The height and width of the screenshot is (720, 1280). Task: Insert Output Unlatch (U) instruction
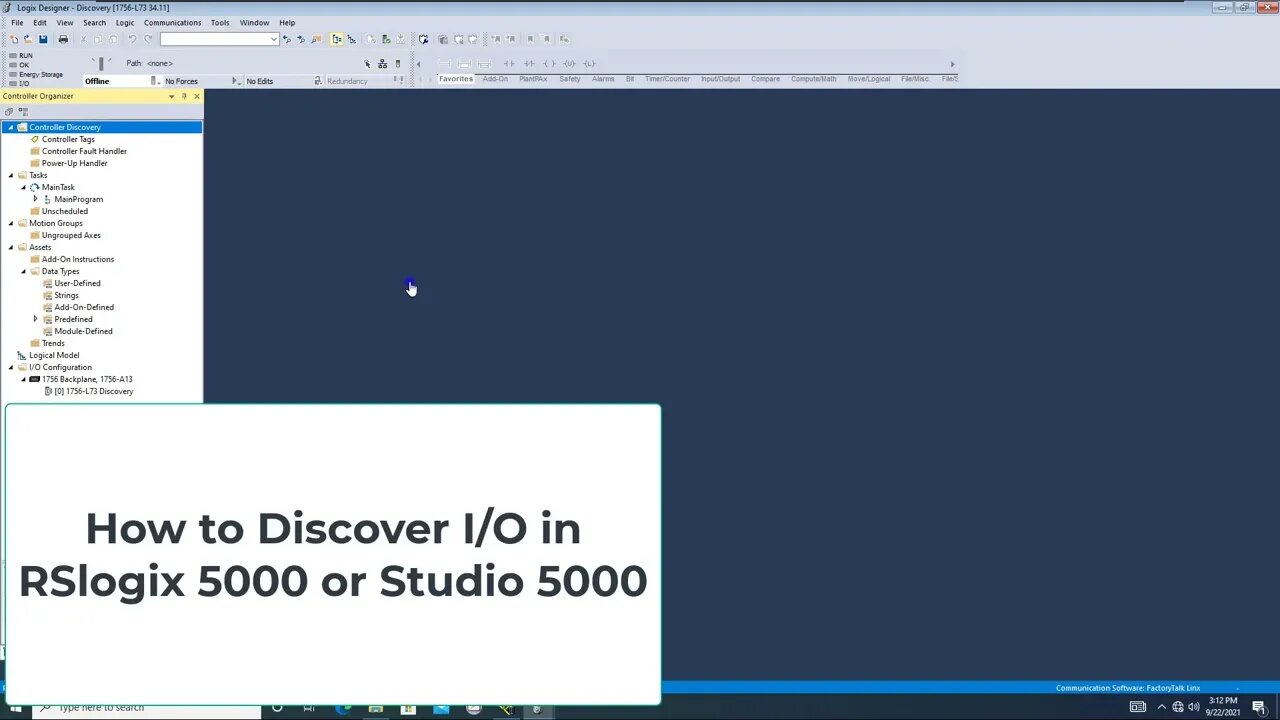coord(568,63)
